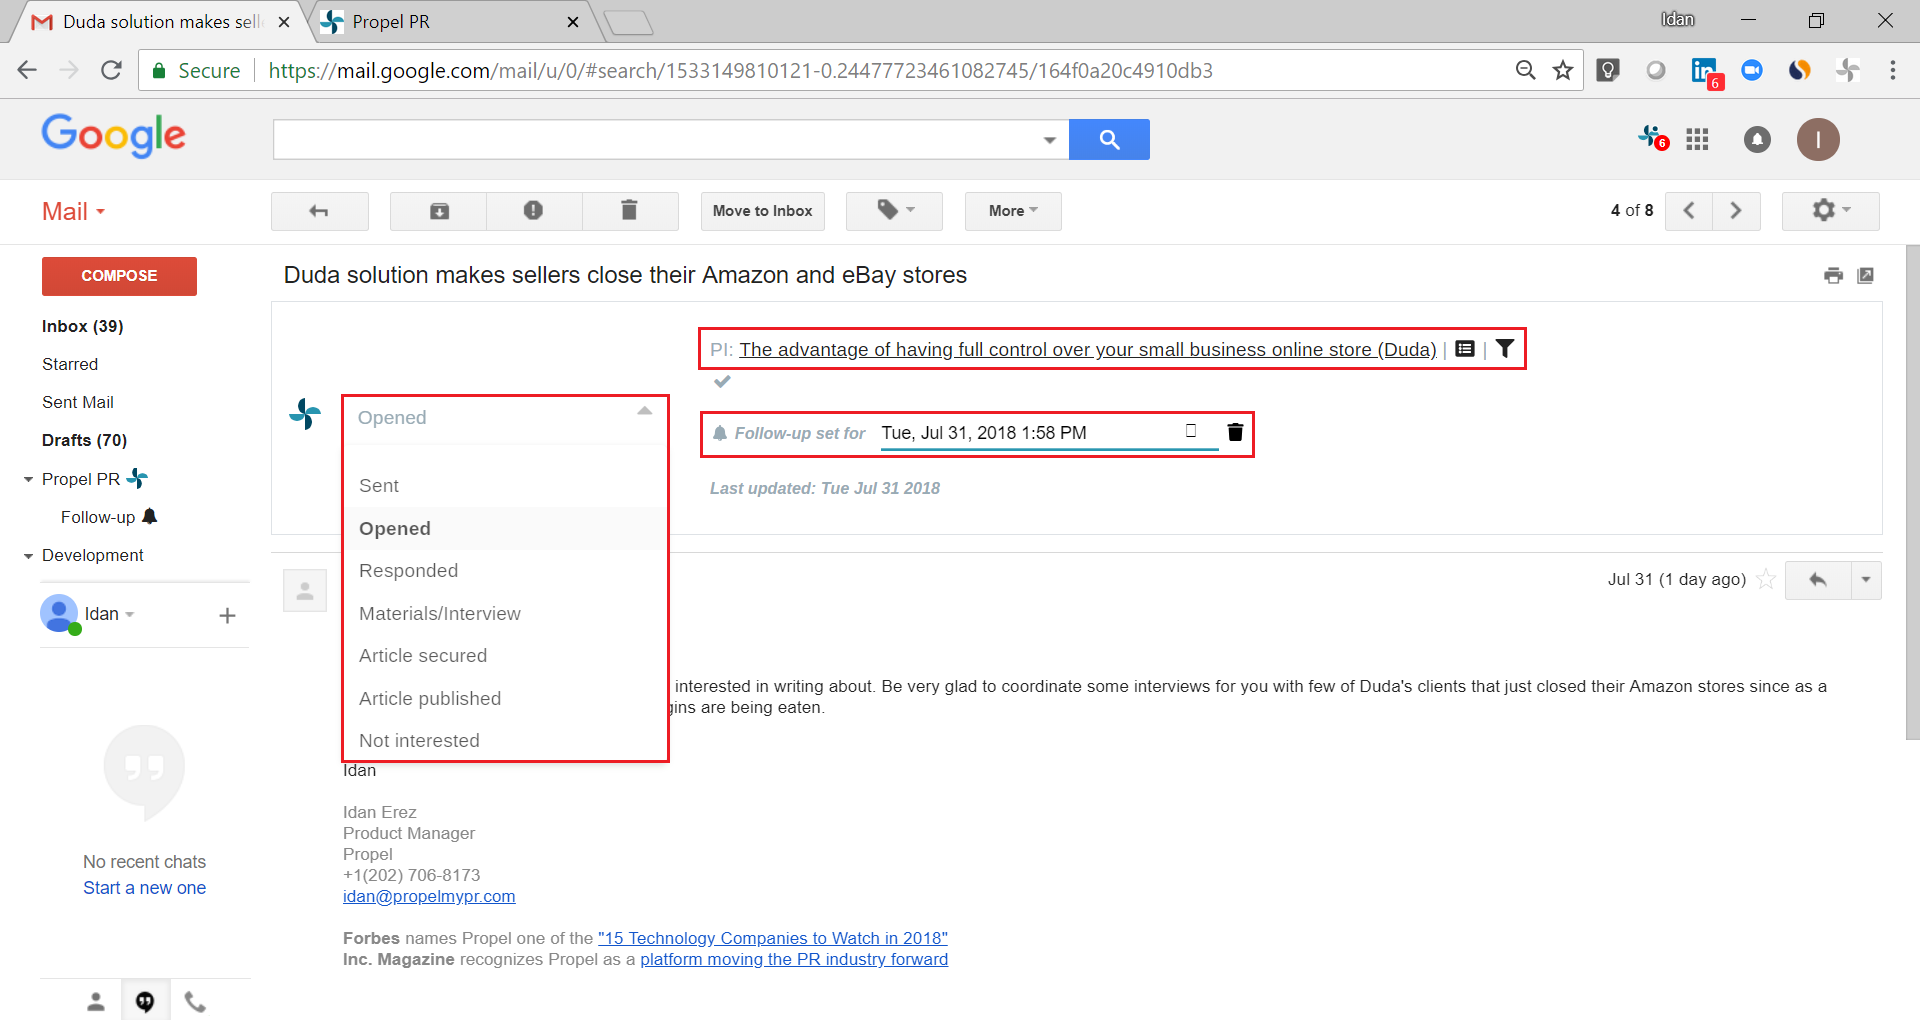
Task: Open Propel extension icon in Gmail header
Action: [1652, 137]
